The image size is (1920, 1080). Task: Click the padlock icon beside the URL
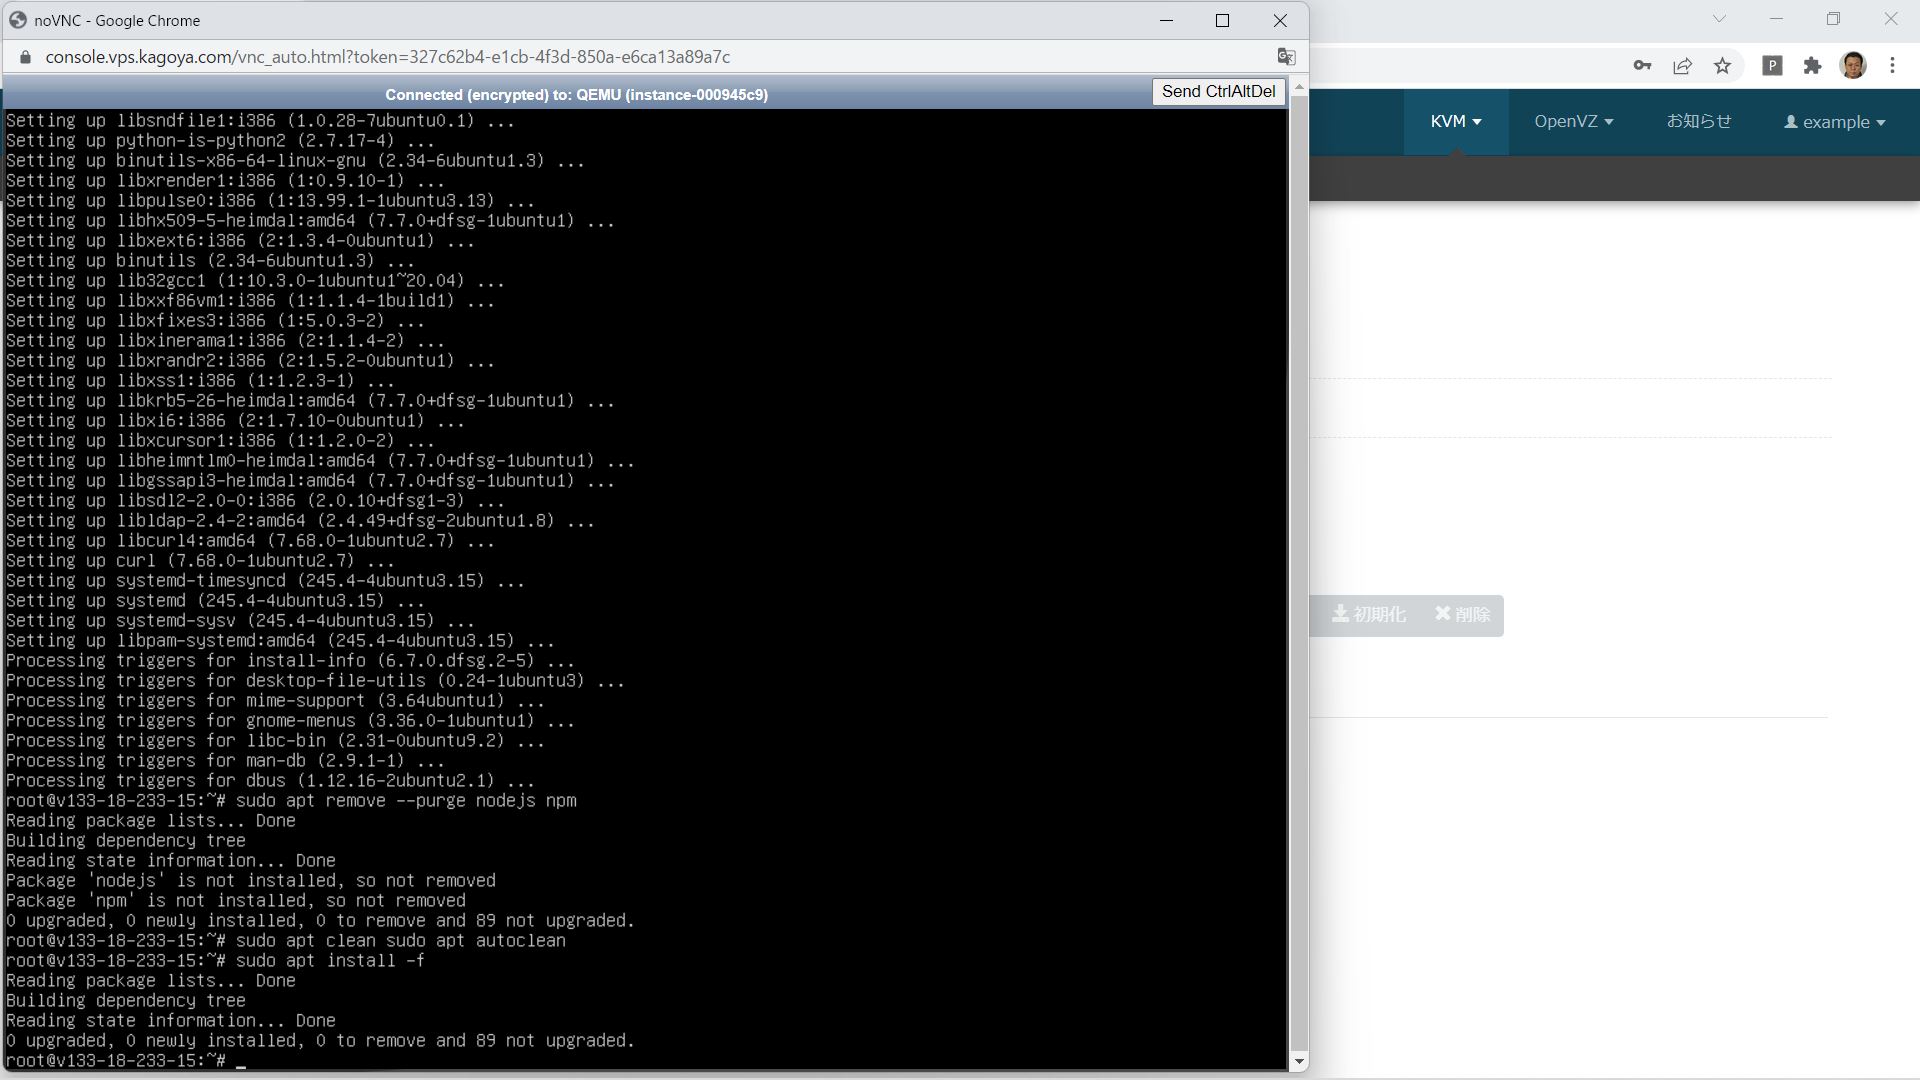click(x=25, y=57)
